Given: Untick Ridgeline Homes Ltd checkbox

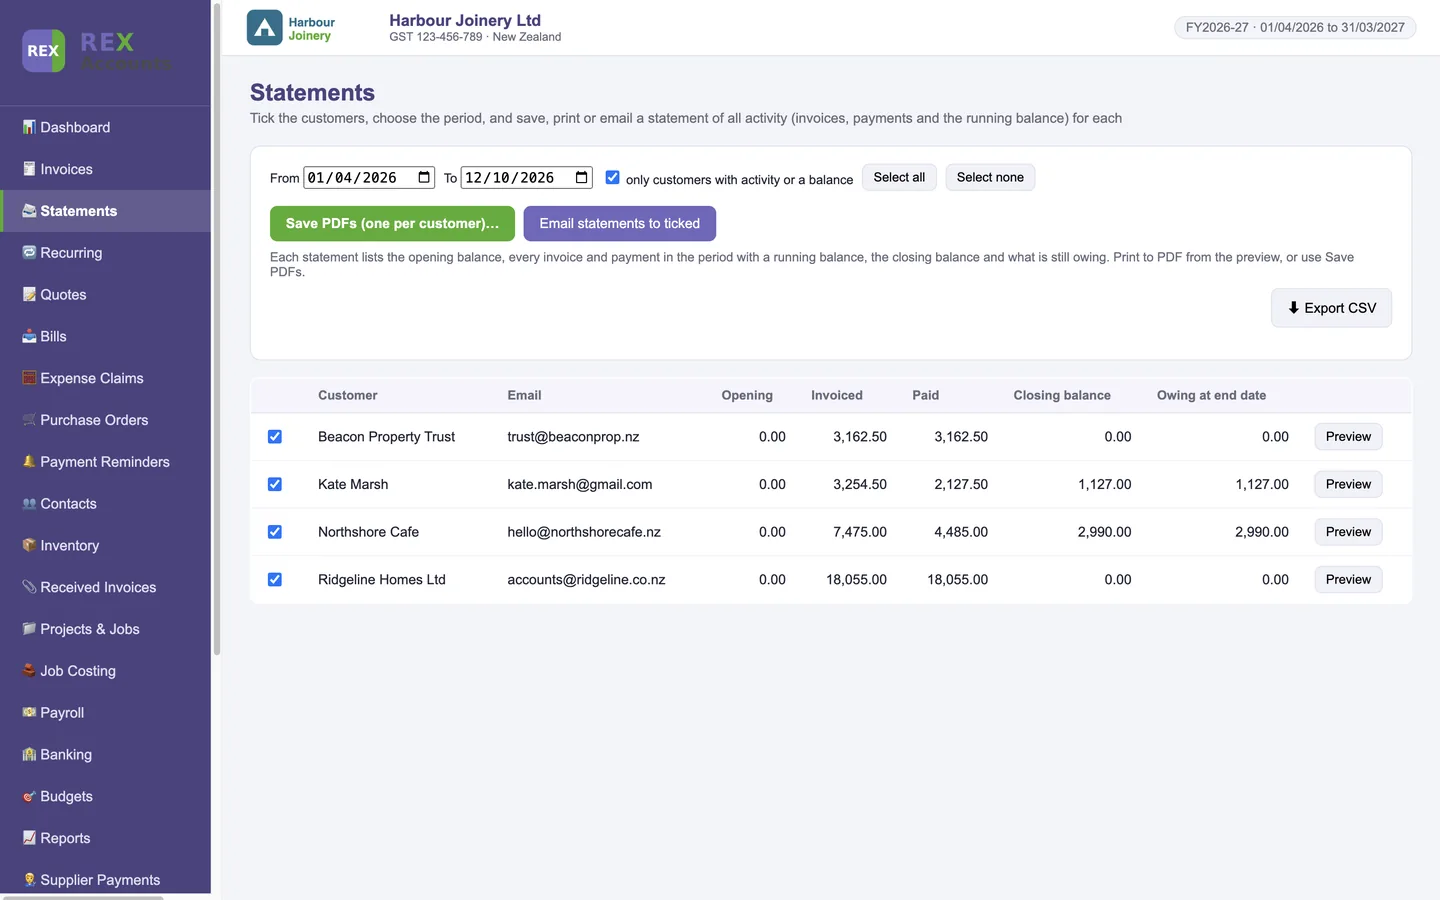Looking at the screenshot, I should (x=275, y=580).
